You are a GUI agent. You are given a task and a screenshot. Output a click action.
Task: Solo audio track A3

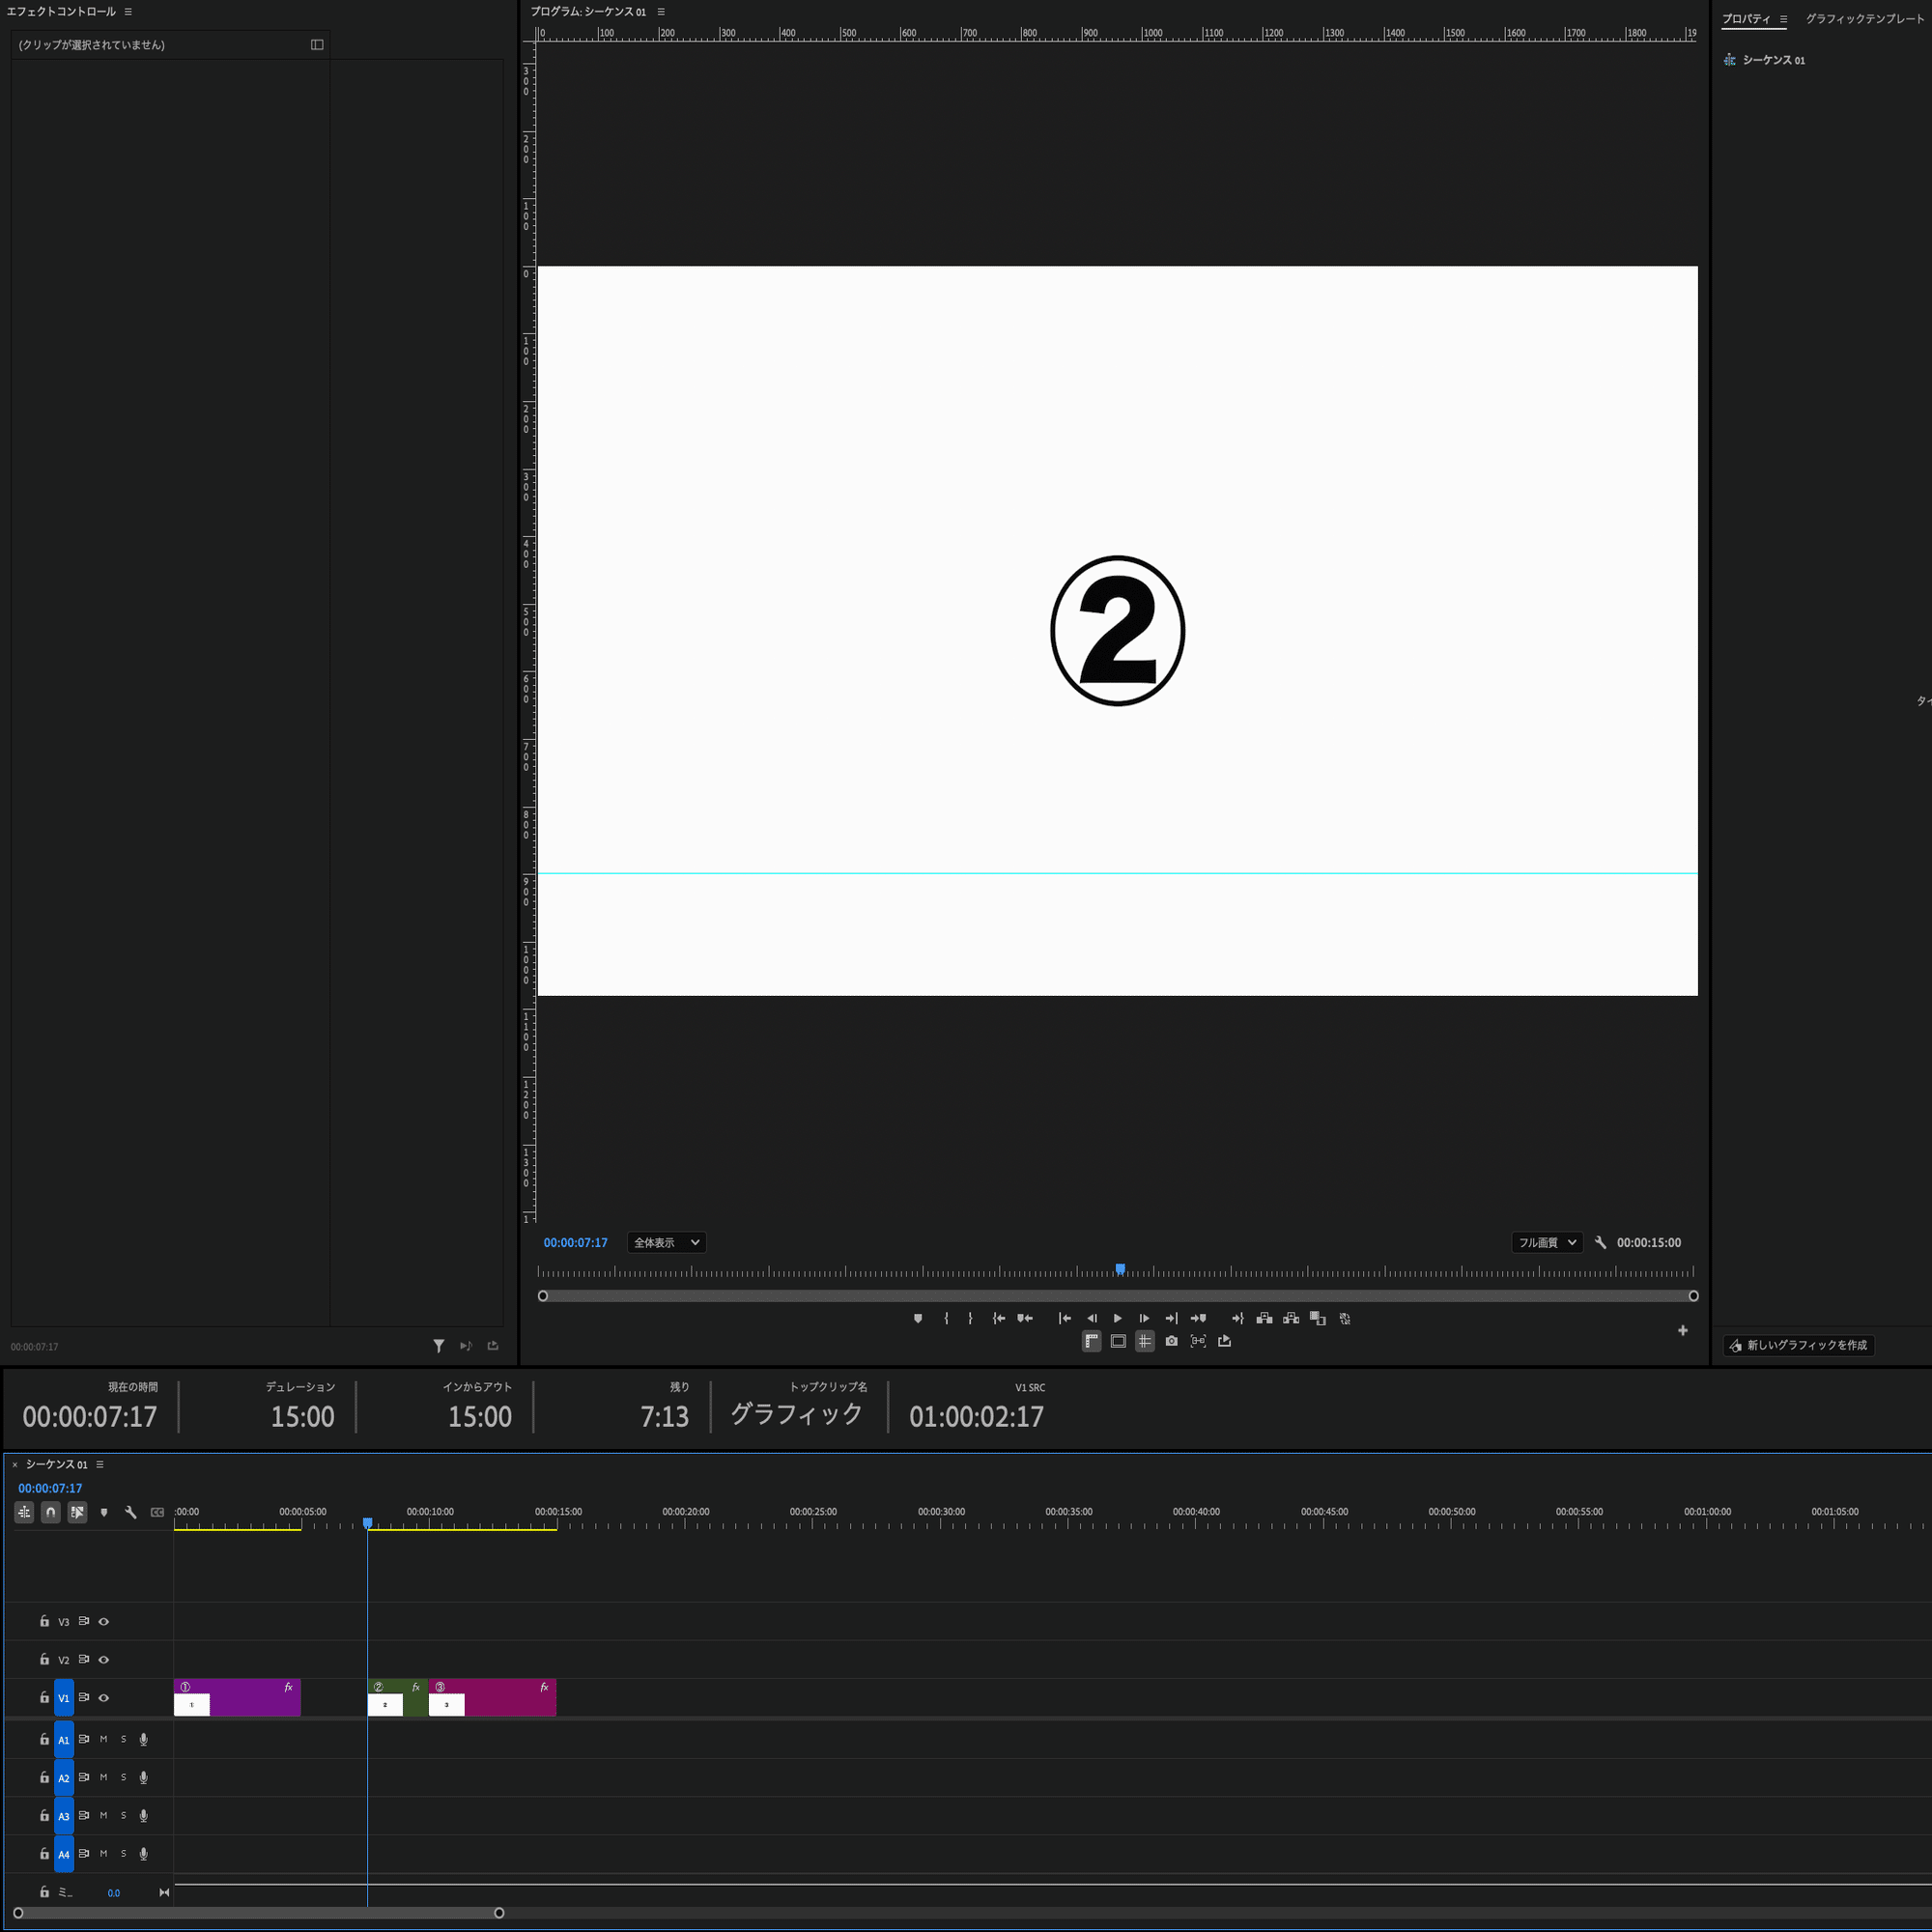click(124, 1815)
